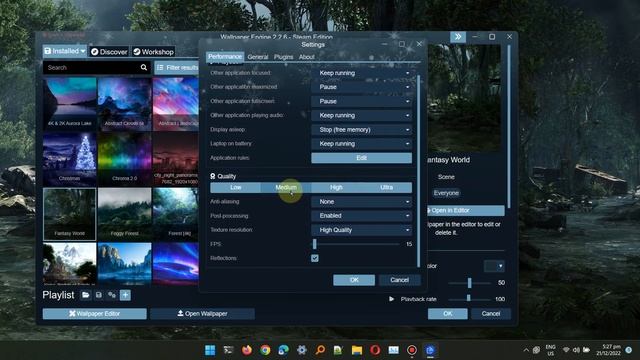Click Open in Editor button
This screenshot has width=640, height=360.
coord(465,210)
